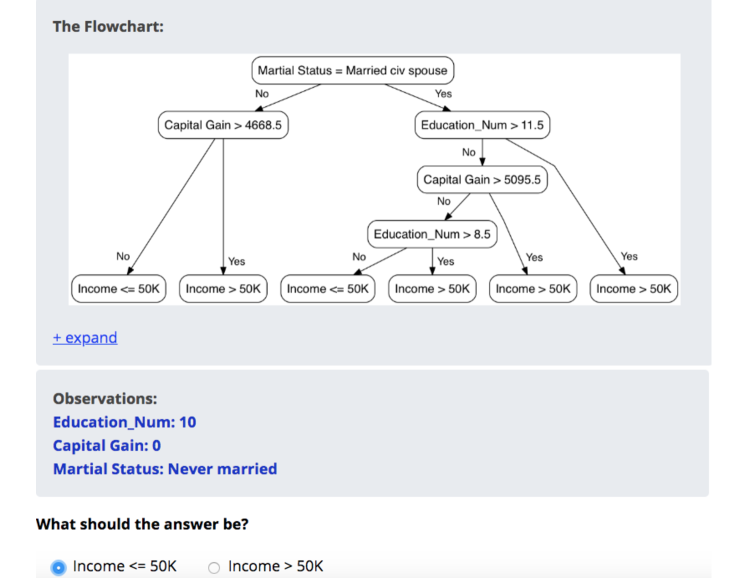The height and width of the screenshot is (578, 747).
Task: Click the rightmost Income > 50K leaf node
Action: pos(634,289)
